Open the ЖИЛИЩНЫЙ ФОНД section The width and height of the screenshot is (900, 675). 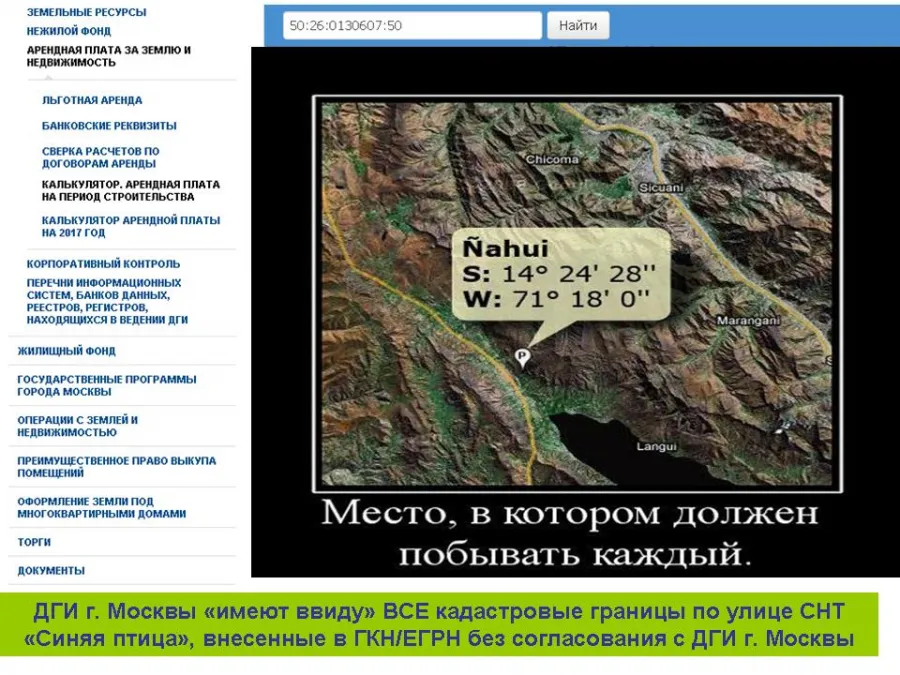[x=67, y=351]
